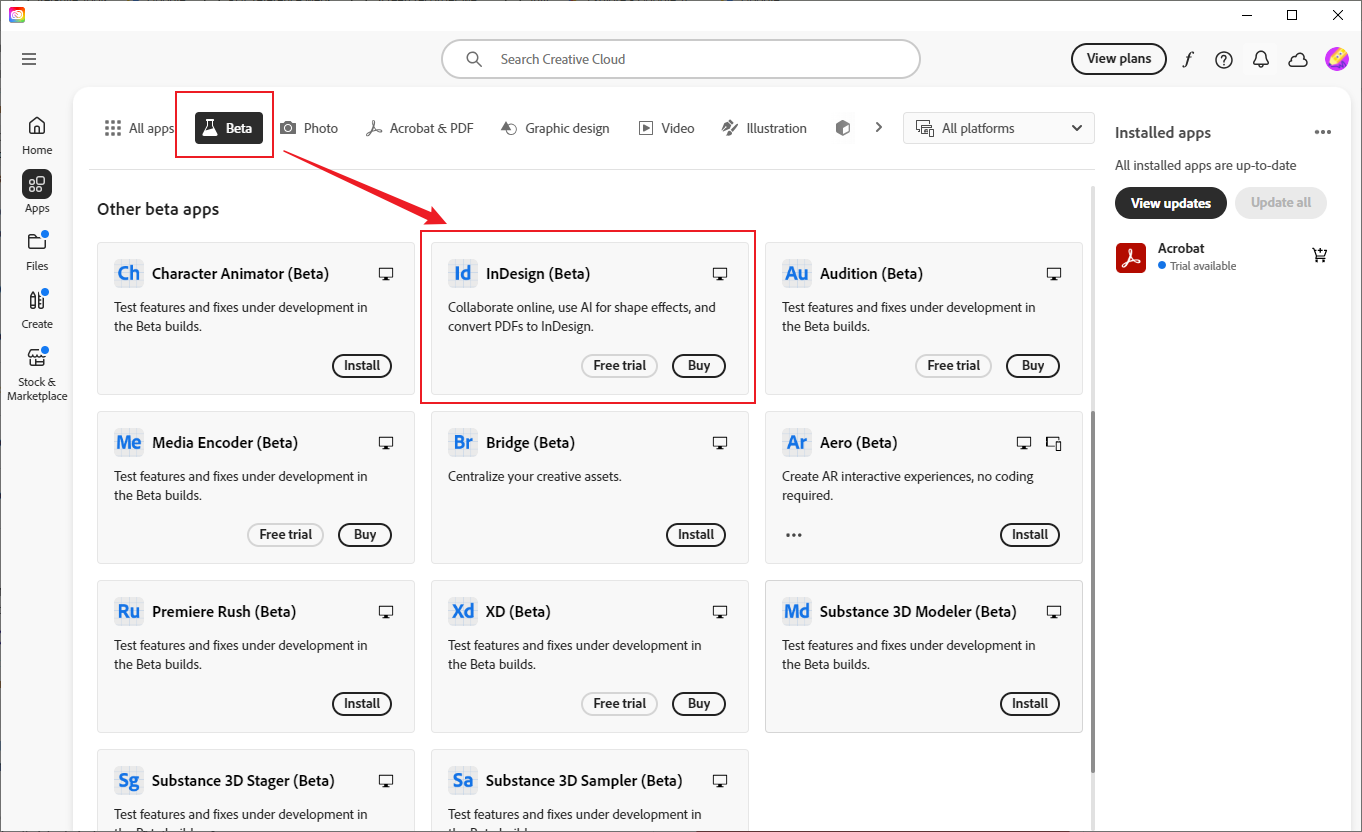Click the Search Creative Cloud field
Screen dimensions: 1362x832
coord(681,59)
